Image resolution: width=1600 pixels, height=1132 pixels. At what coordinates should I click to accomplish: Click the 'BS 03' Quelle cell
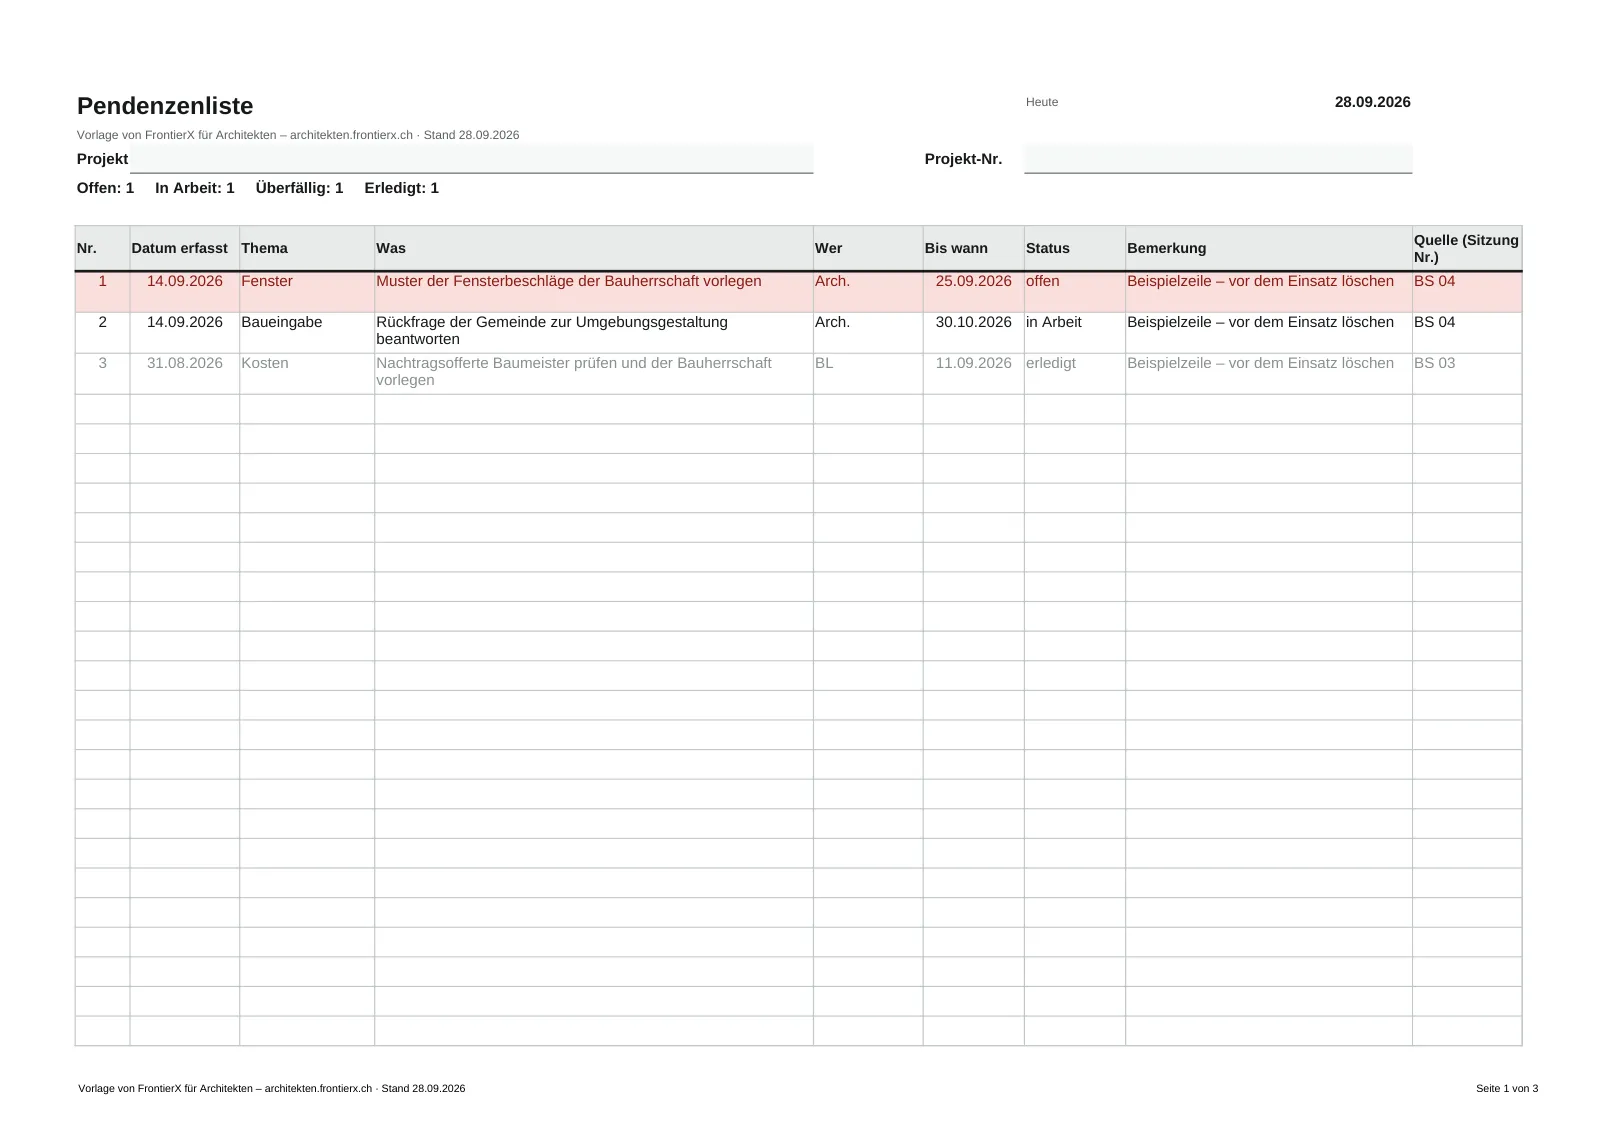tap(1467, 374)
